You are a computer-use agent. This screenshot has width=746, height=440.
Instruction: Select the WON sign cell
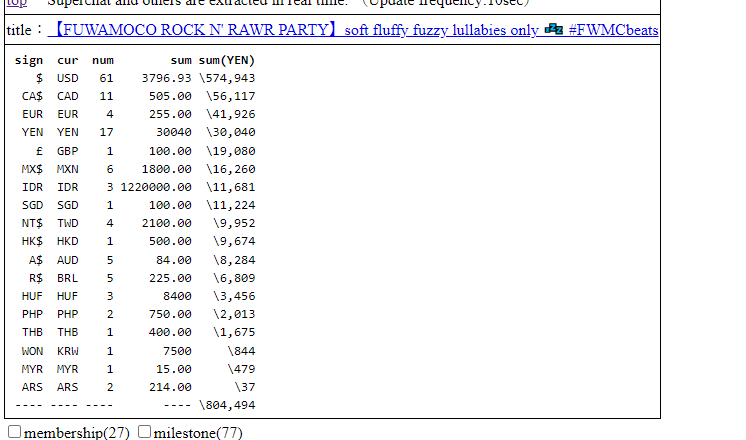pos(32,352)
